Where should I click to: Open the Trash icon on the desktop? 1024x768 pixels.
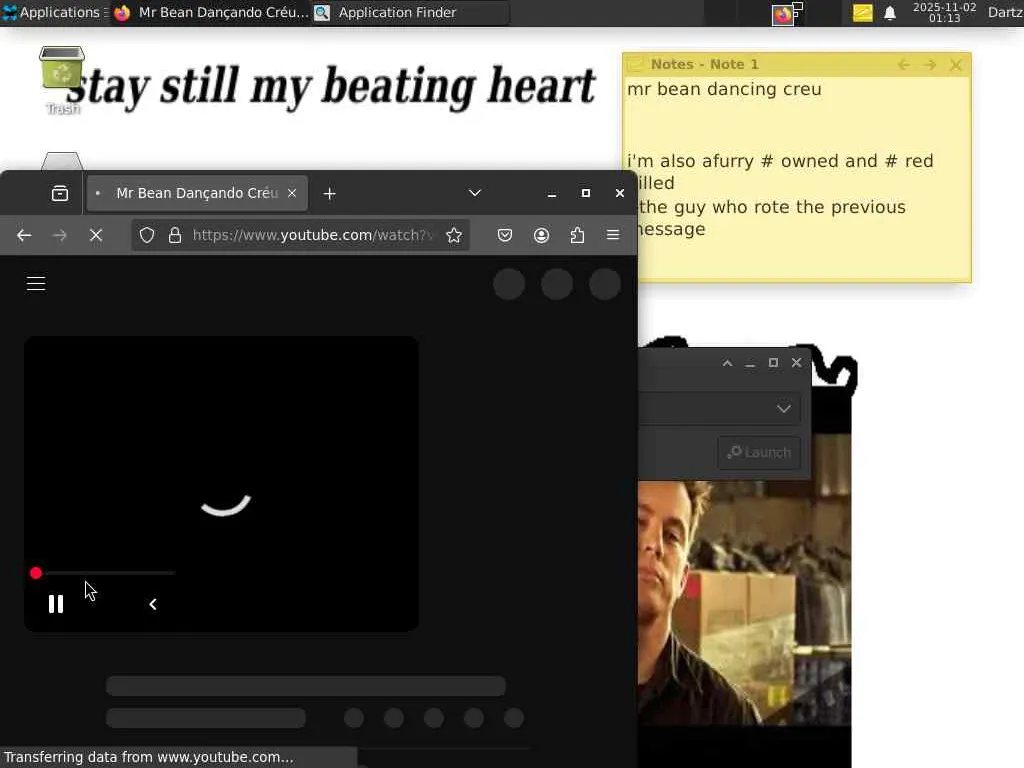(x=62, y=80)
